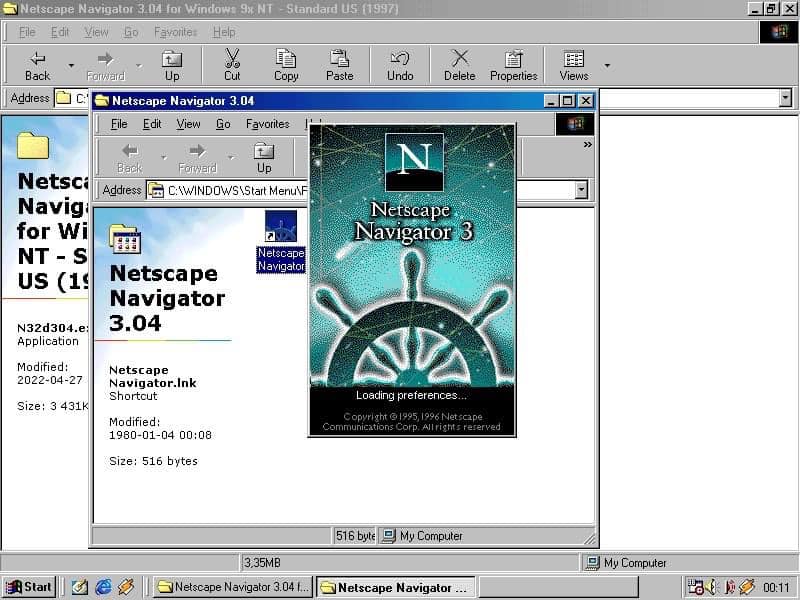Click My Computer icon in front window status bar

pyautogui.click(x=389, y=536)
